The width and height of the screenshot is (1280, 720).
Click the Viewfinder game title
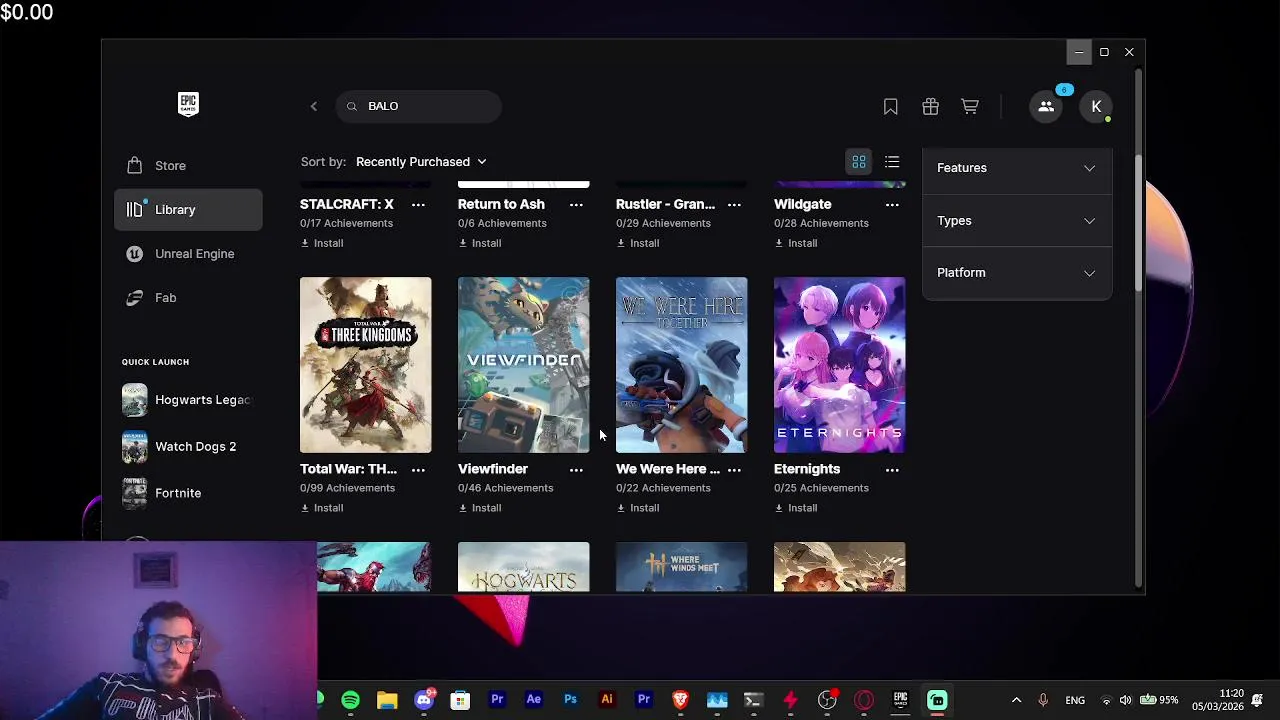493,469
